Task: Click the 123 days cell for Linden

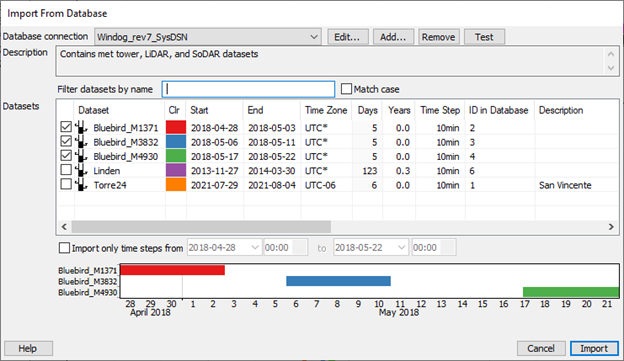Action: 370,171
